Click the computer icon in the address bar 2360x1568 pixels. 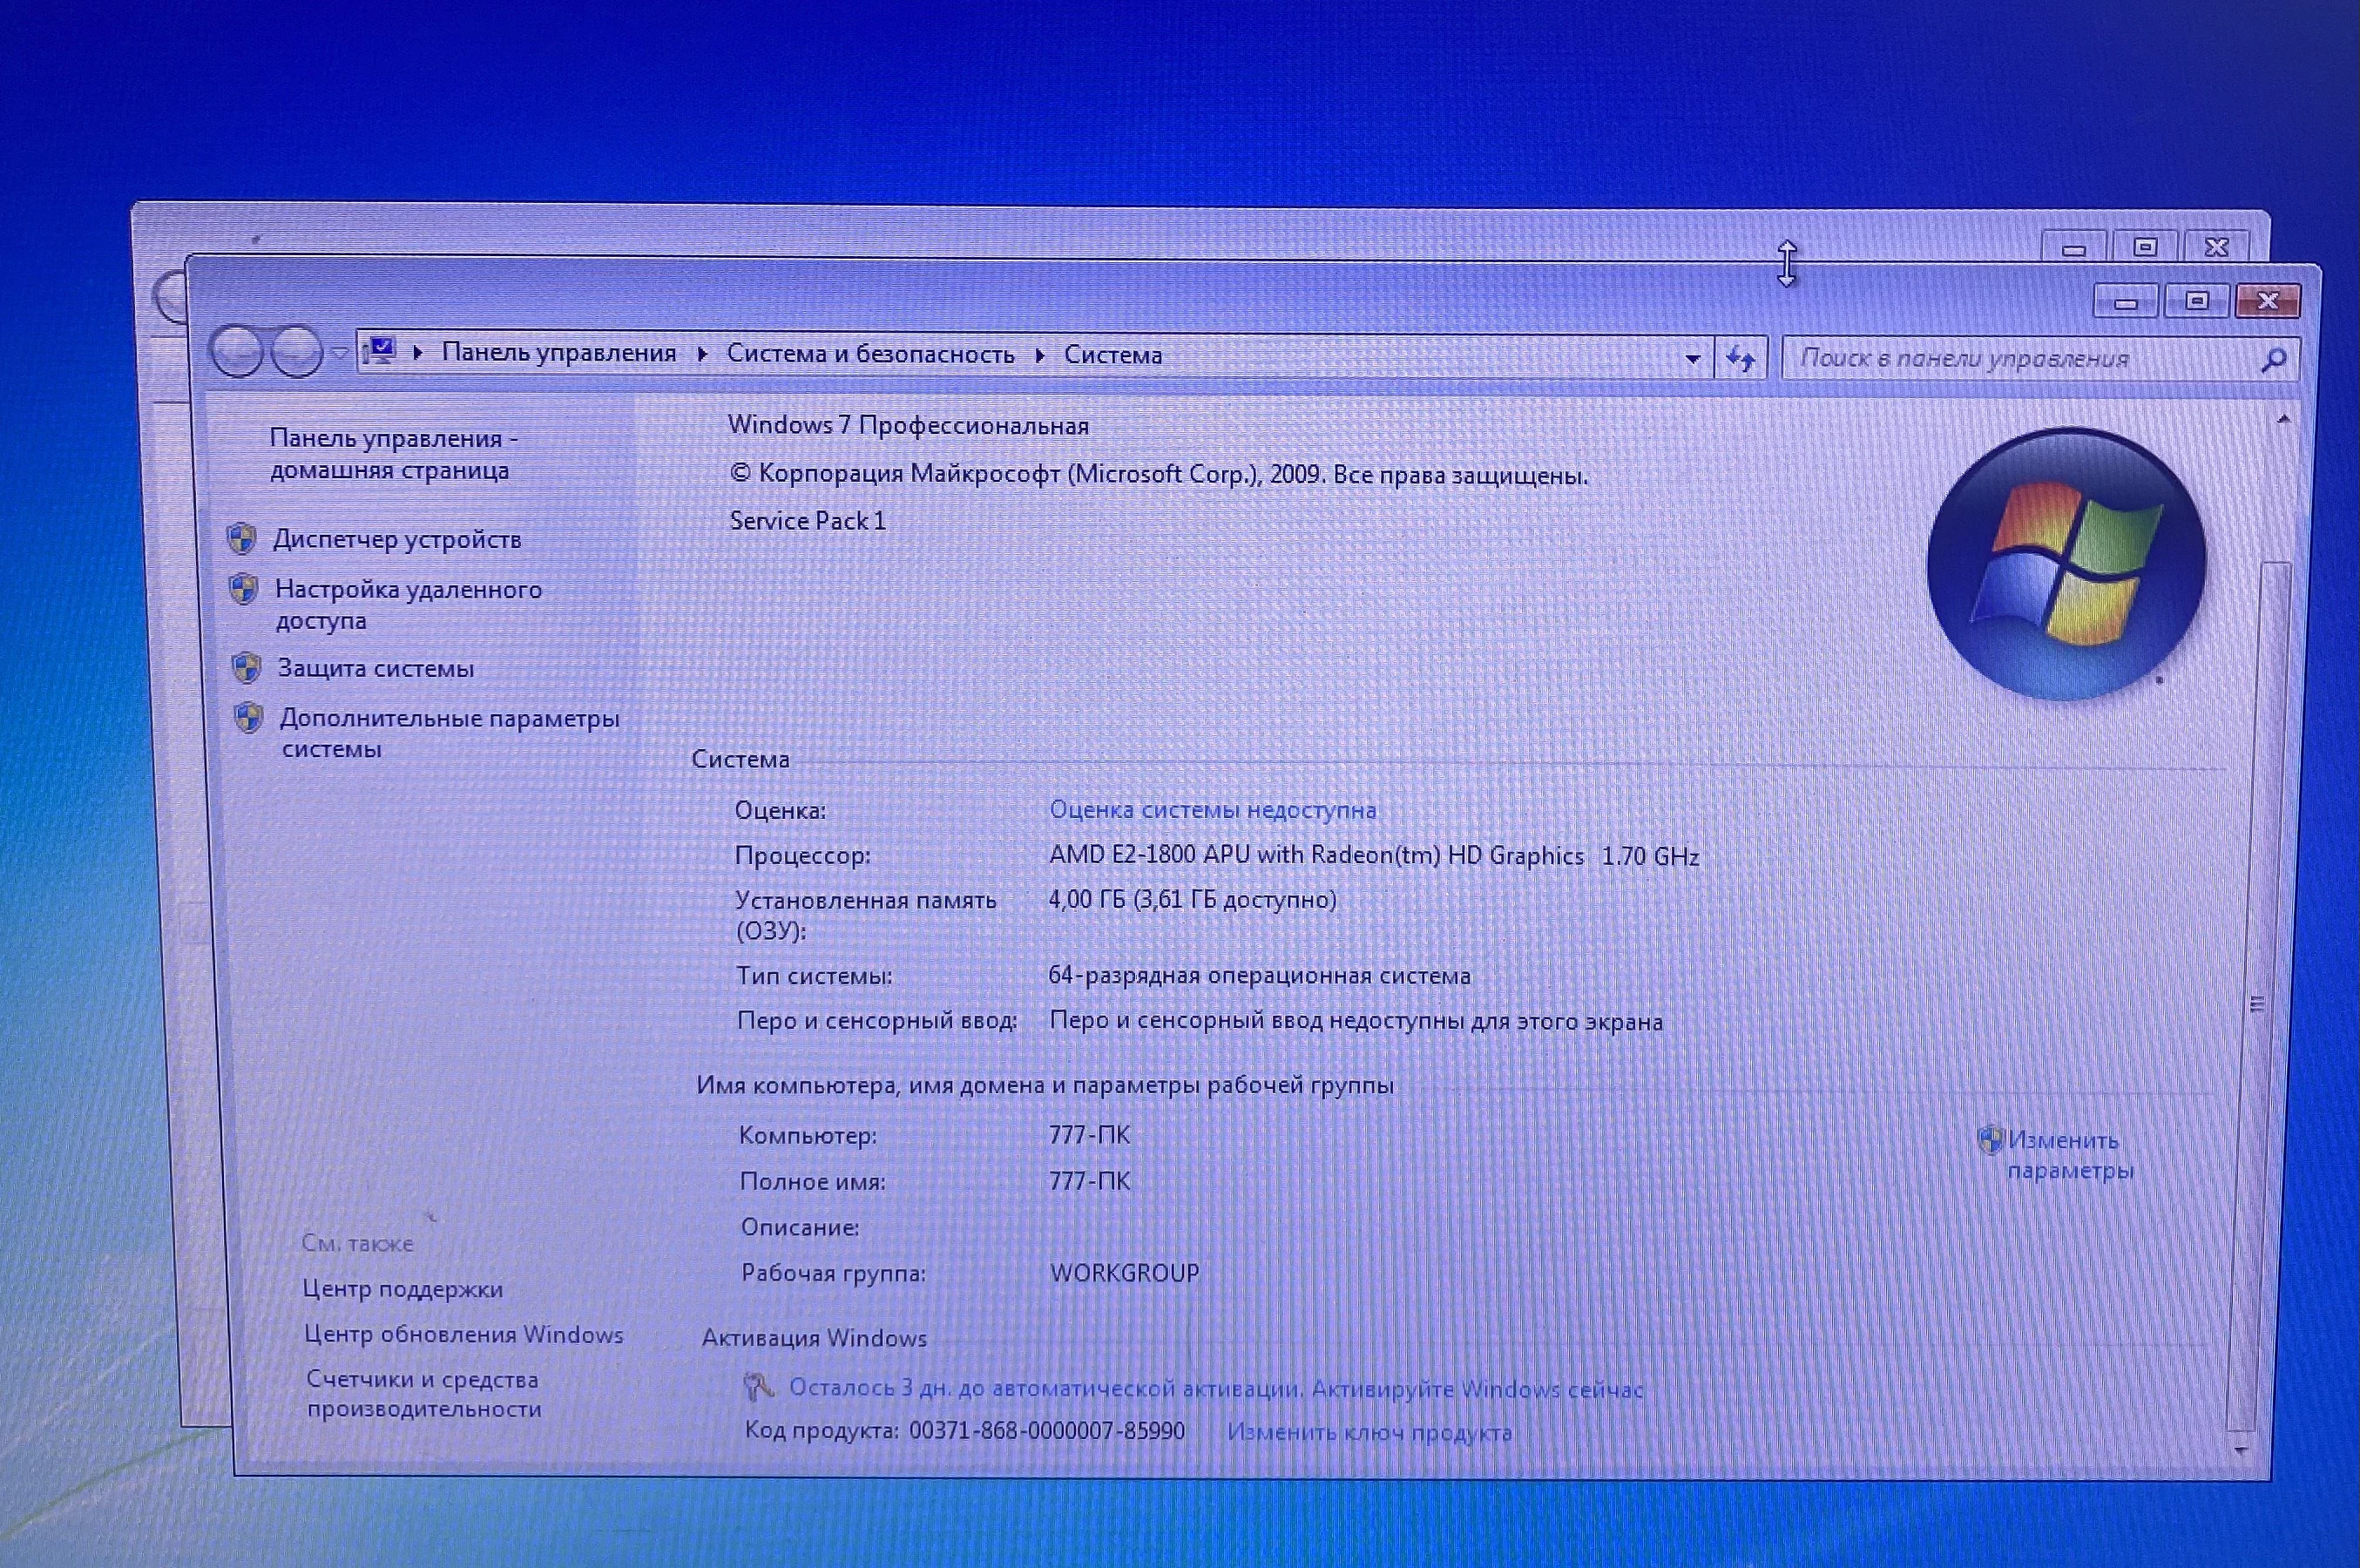click(380, 351)
